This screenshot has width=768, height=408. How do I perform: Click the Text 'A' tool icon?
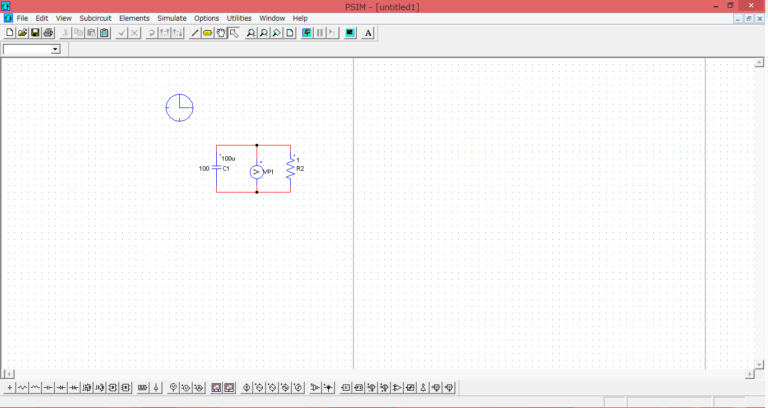[368, 33]
